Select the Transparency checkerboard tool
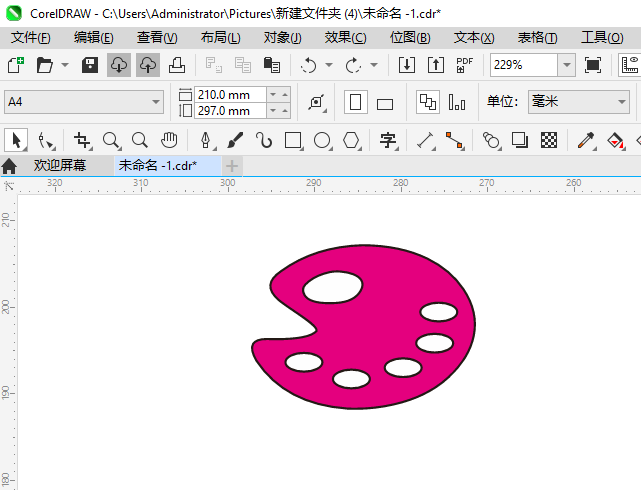Viewport: 641px width, 490px height. pyautogui.click(x=549, y=140)
